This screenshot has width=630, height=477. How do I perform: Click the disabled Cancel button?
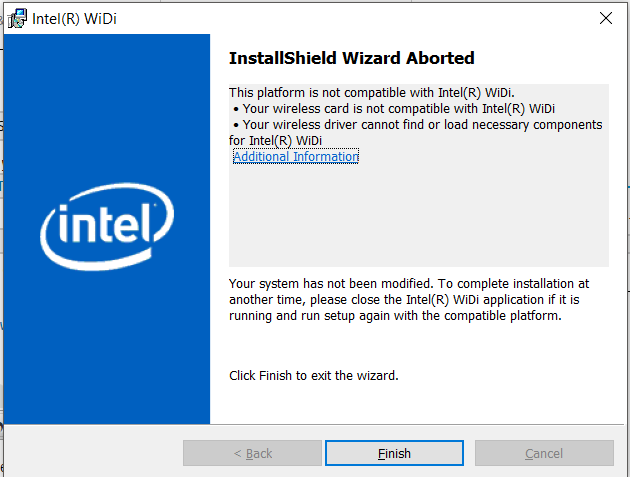[544, 453]
